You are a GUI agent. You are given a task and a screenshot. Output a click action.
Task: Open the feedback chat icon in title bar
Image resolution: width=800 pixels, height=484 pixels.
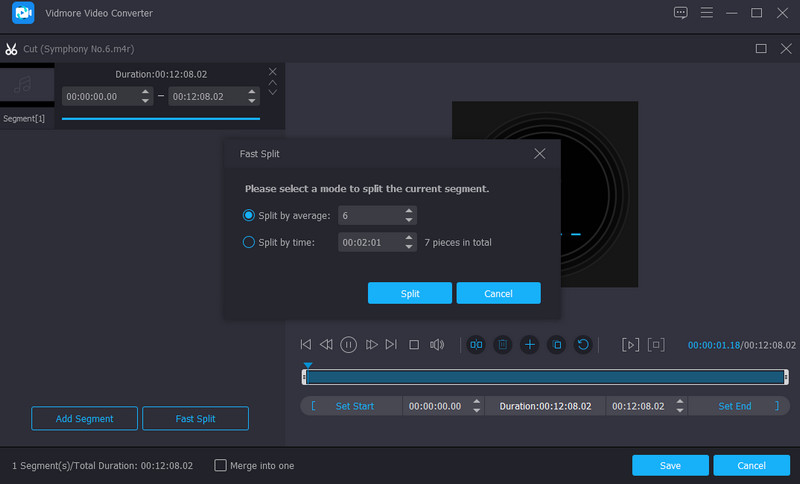pos(681,13)
